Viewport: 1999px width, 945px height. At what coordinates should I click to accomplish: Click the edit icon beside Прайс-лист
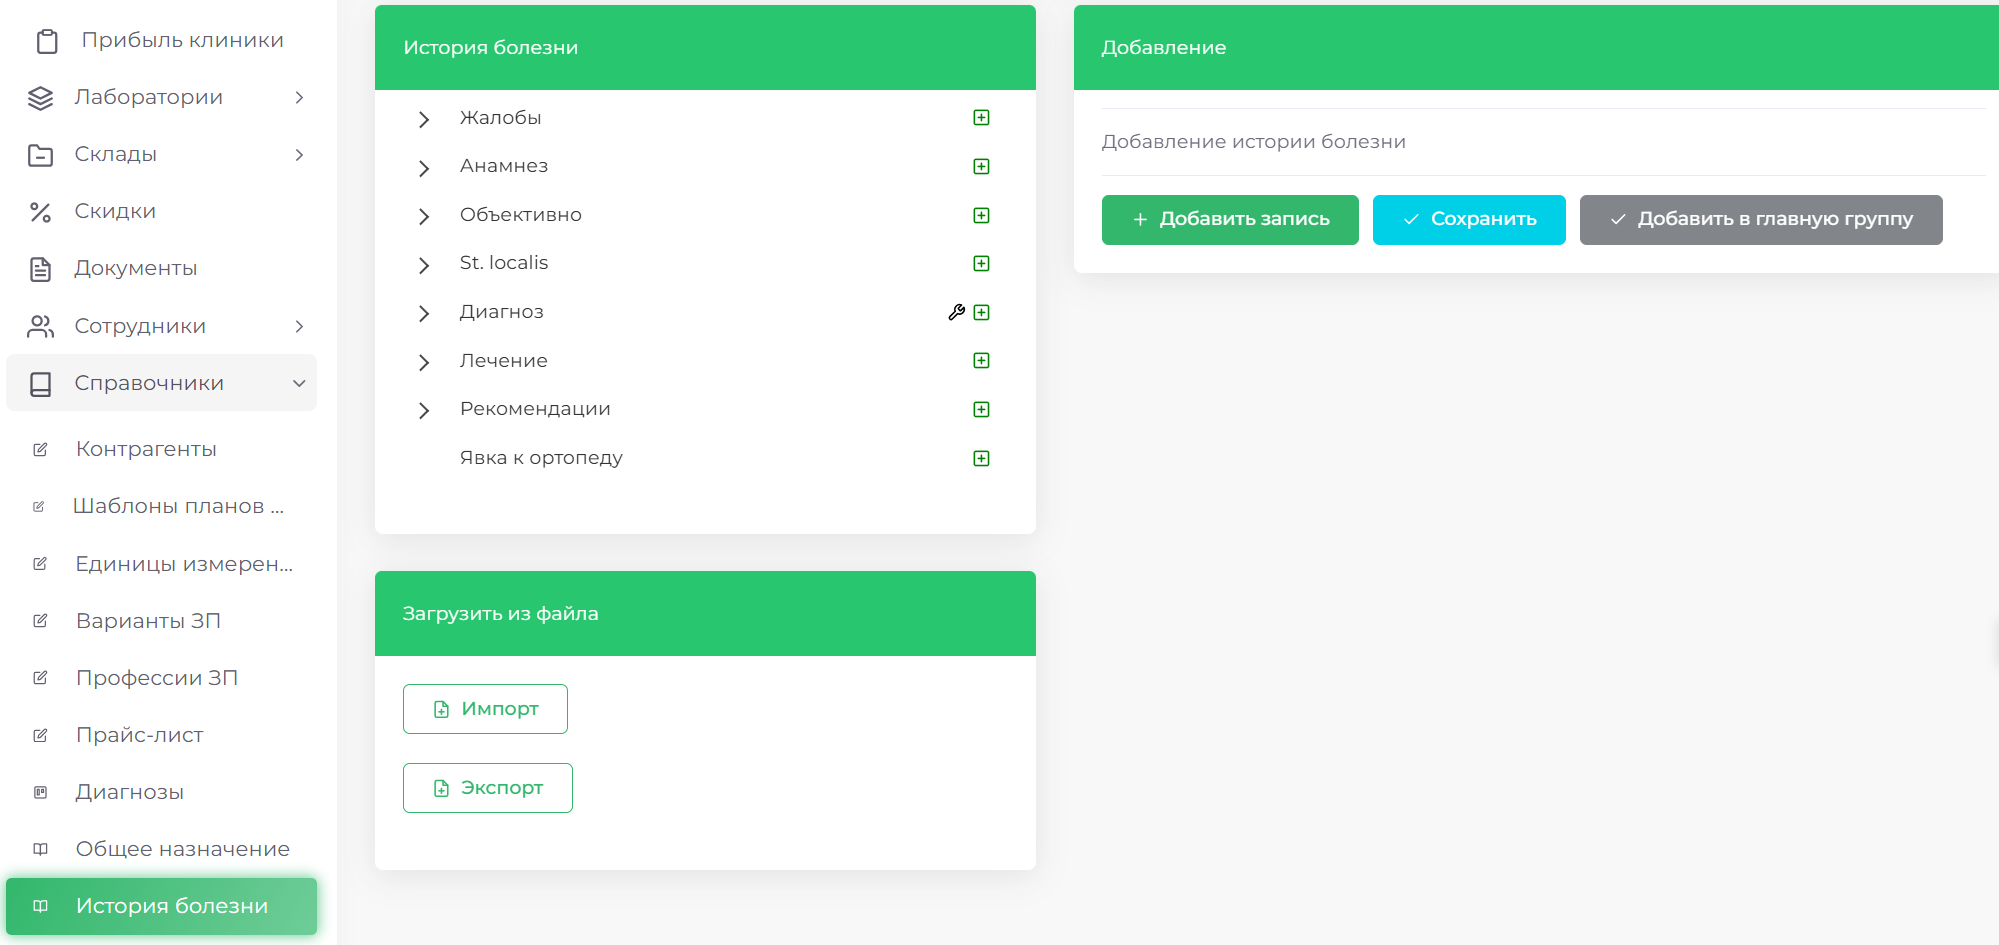40,735
